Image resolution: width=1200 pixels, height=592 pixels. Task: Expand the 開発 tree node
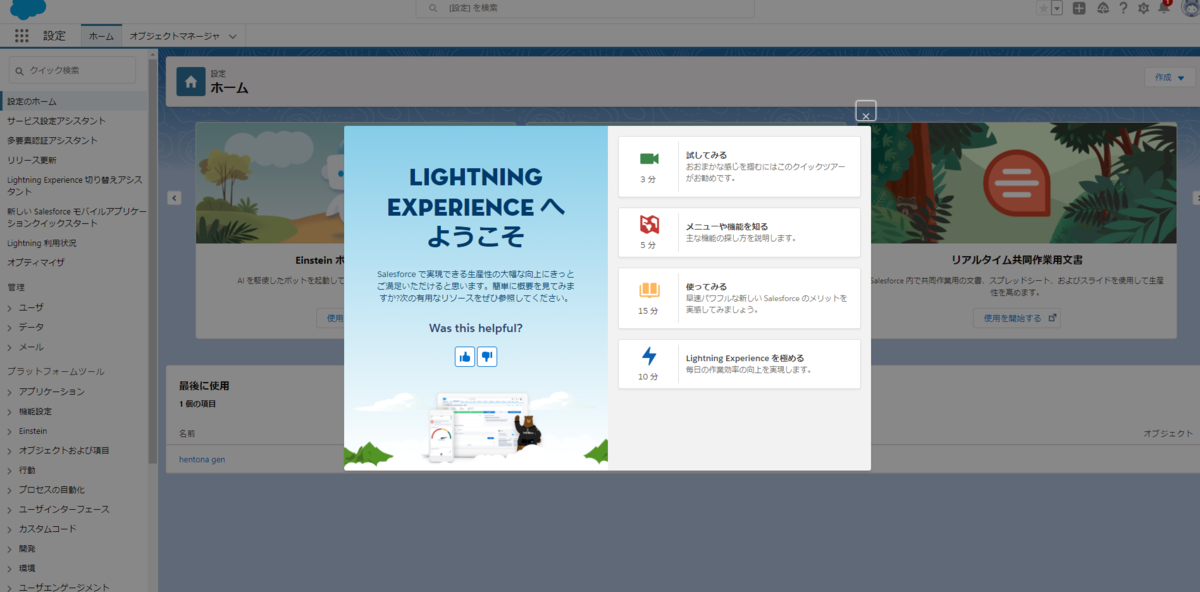(x=10, y=549)
